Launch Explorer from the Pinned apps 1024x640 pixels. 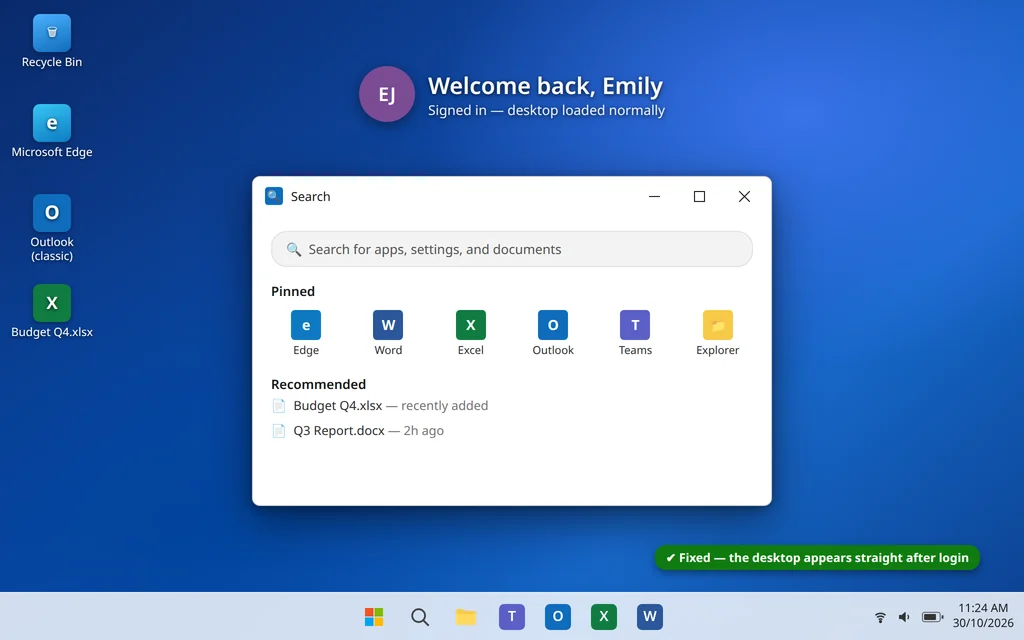(717, 332)
